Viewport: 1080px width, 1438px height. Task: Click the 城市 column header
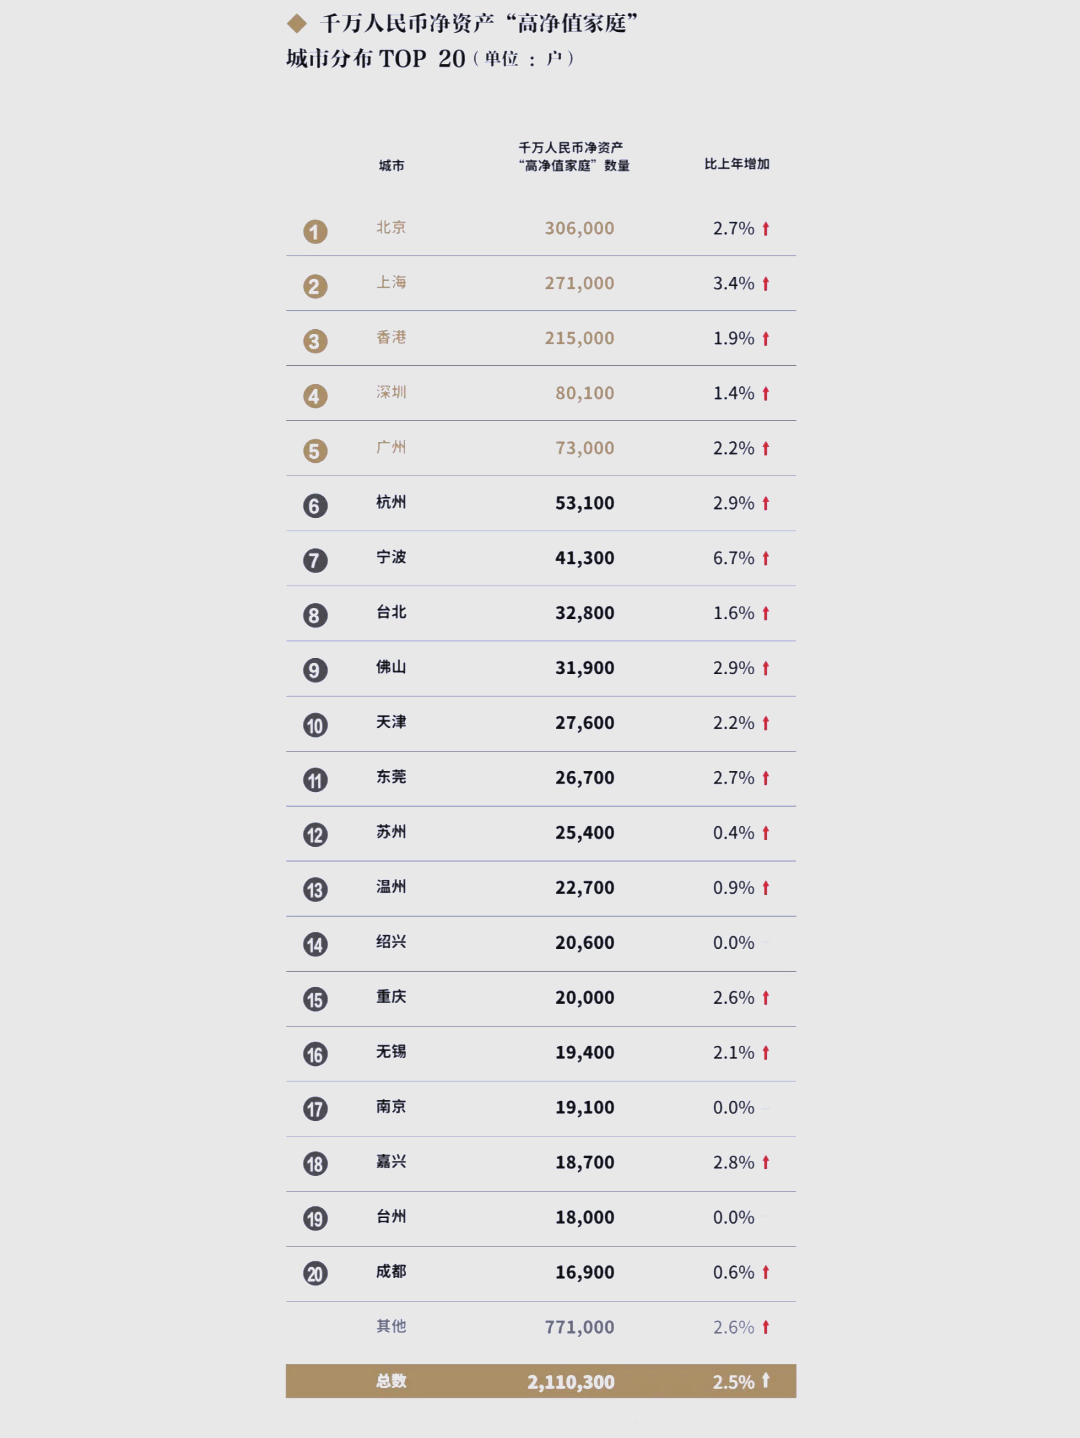tap(391, 166)
